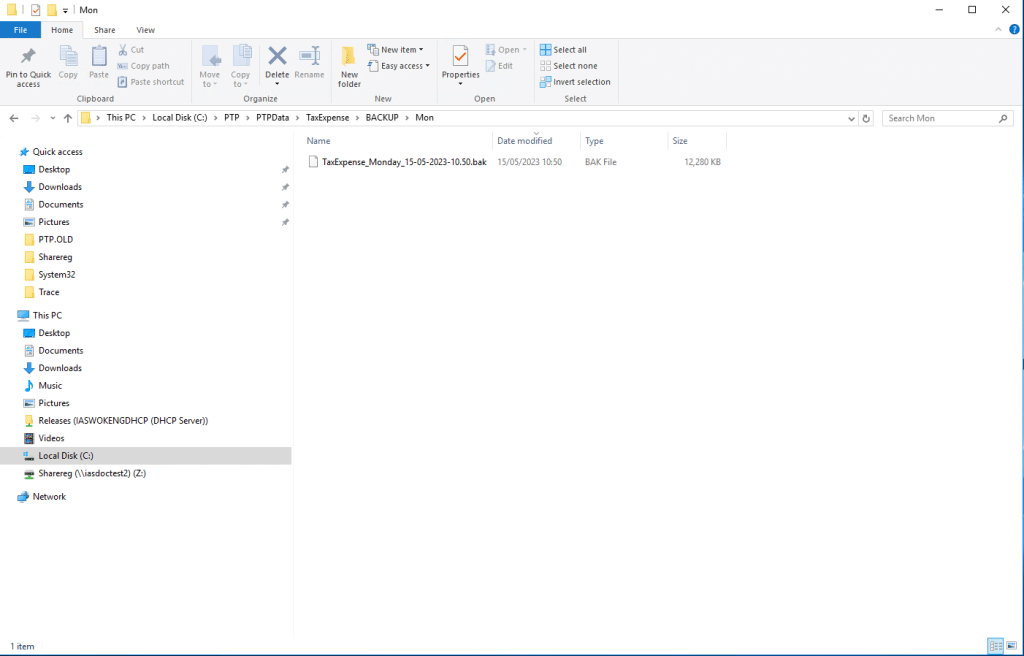Screen dimensions: 1024x656
Task: Click Select none in ribbon
Action: click(568, 66)
